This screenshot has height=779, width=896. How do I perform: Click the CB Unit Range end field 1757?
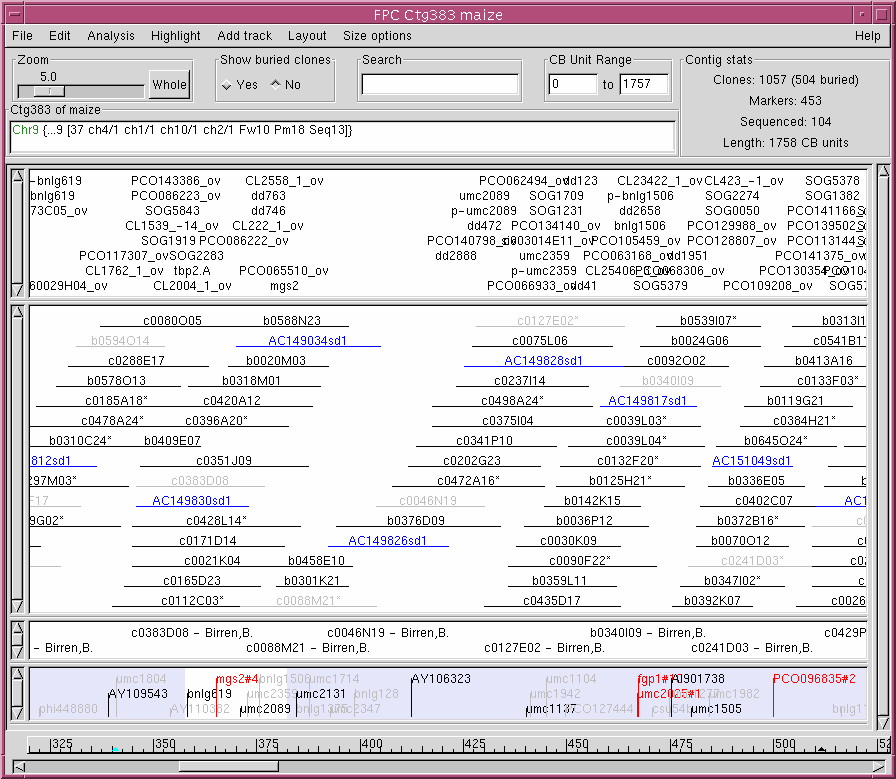643,85
